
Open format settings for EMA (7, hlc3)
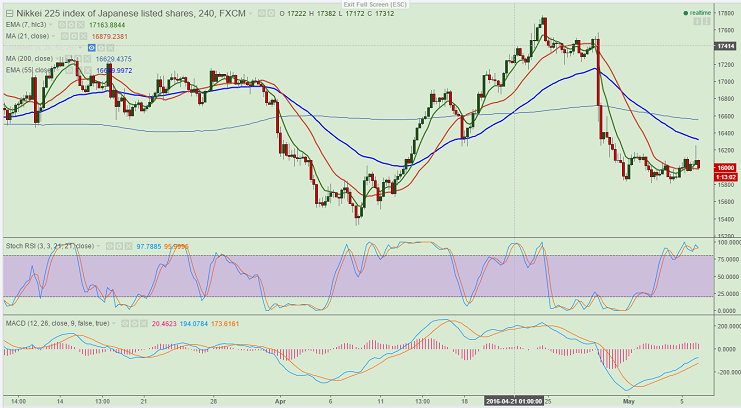71,25
